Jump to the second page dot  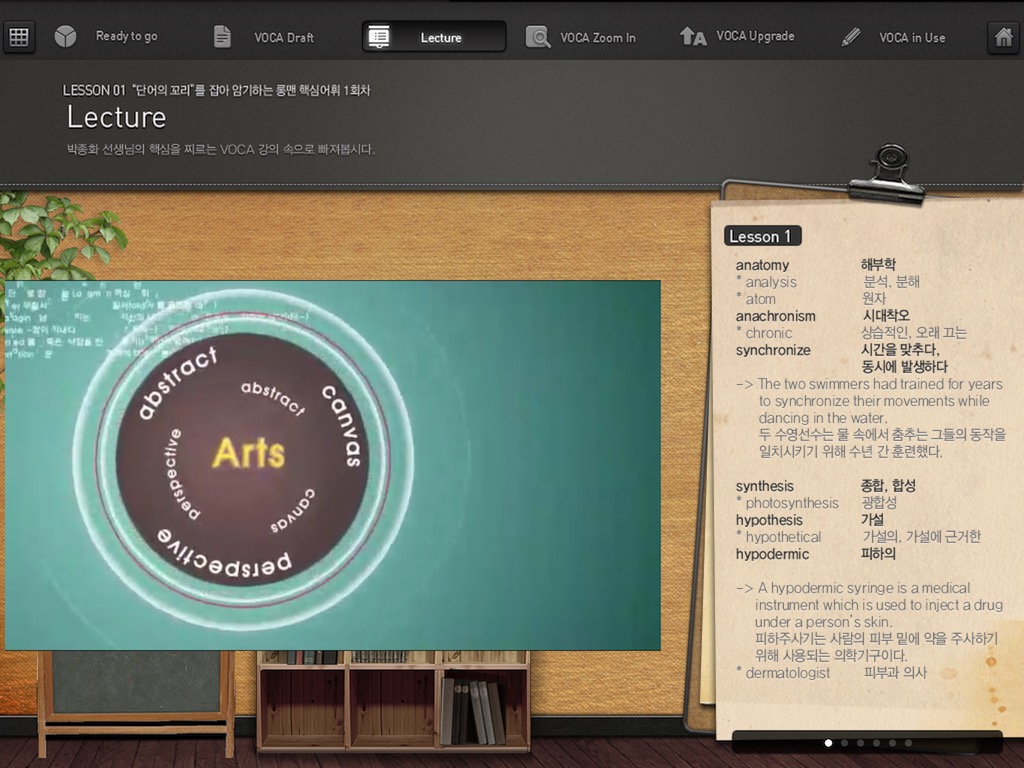pos(844,743)
